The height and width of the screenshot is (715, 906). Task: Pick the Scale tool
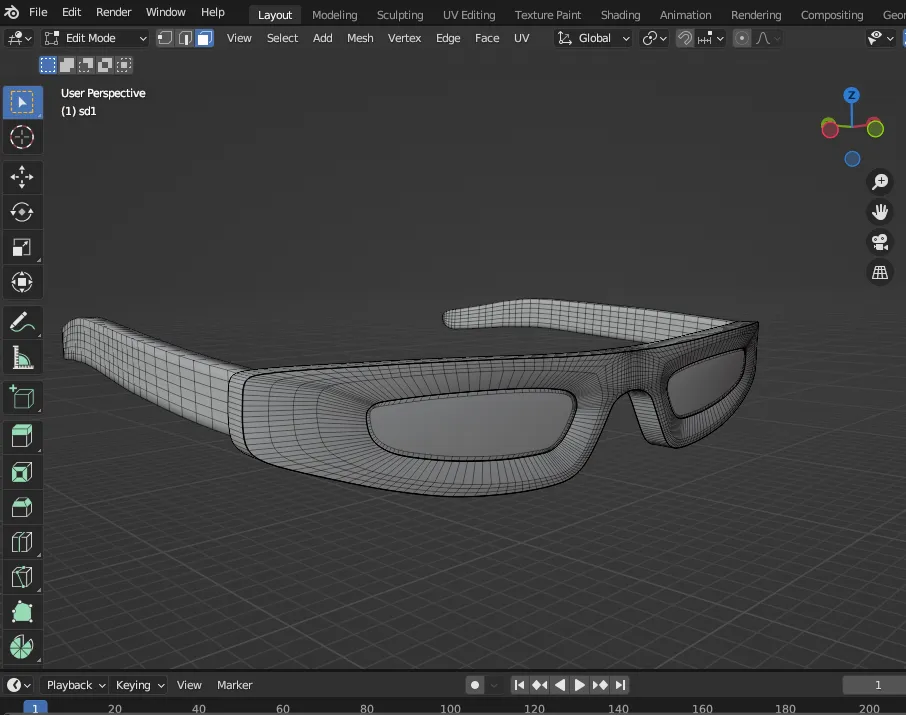tap(22, 247)
